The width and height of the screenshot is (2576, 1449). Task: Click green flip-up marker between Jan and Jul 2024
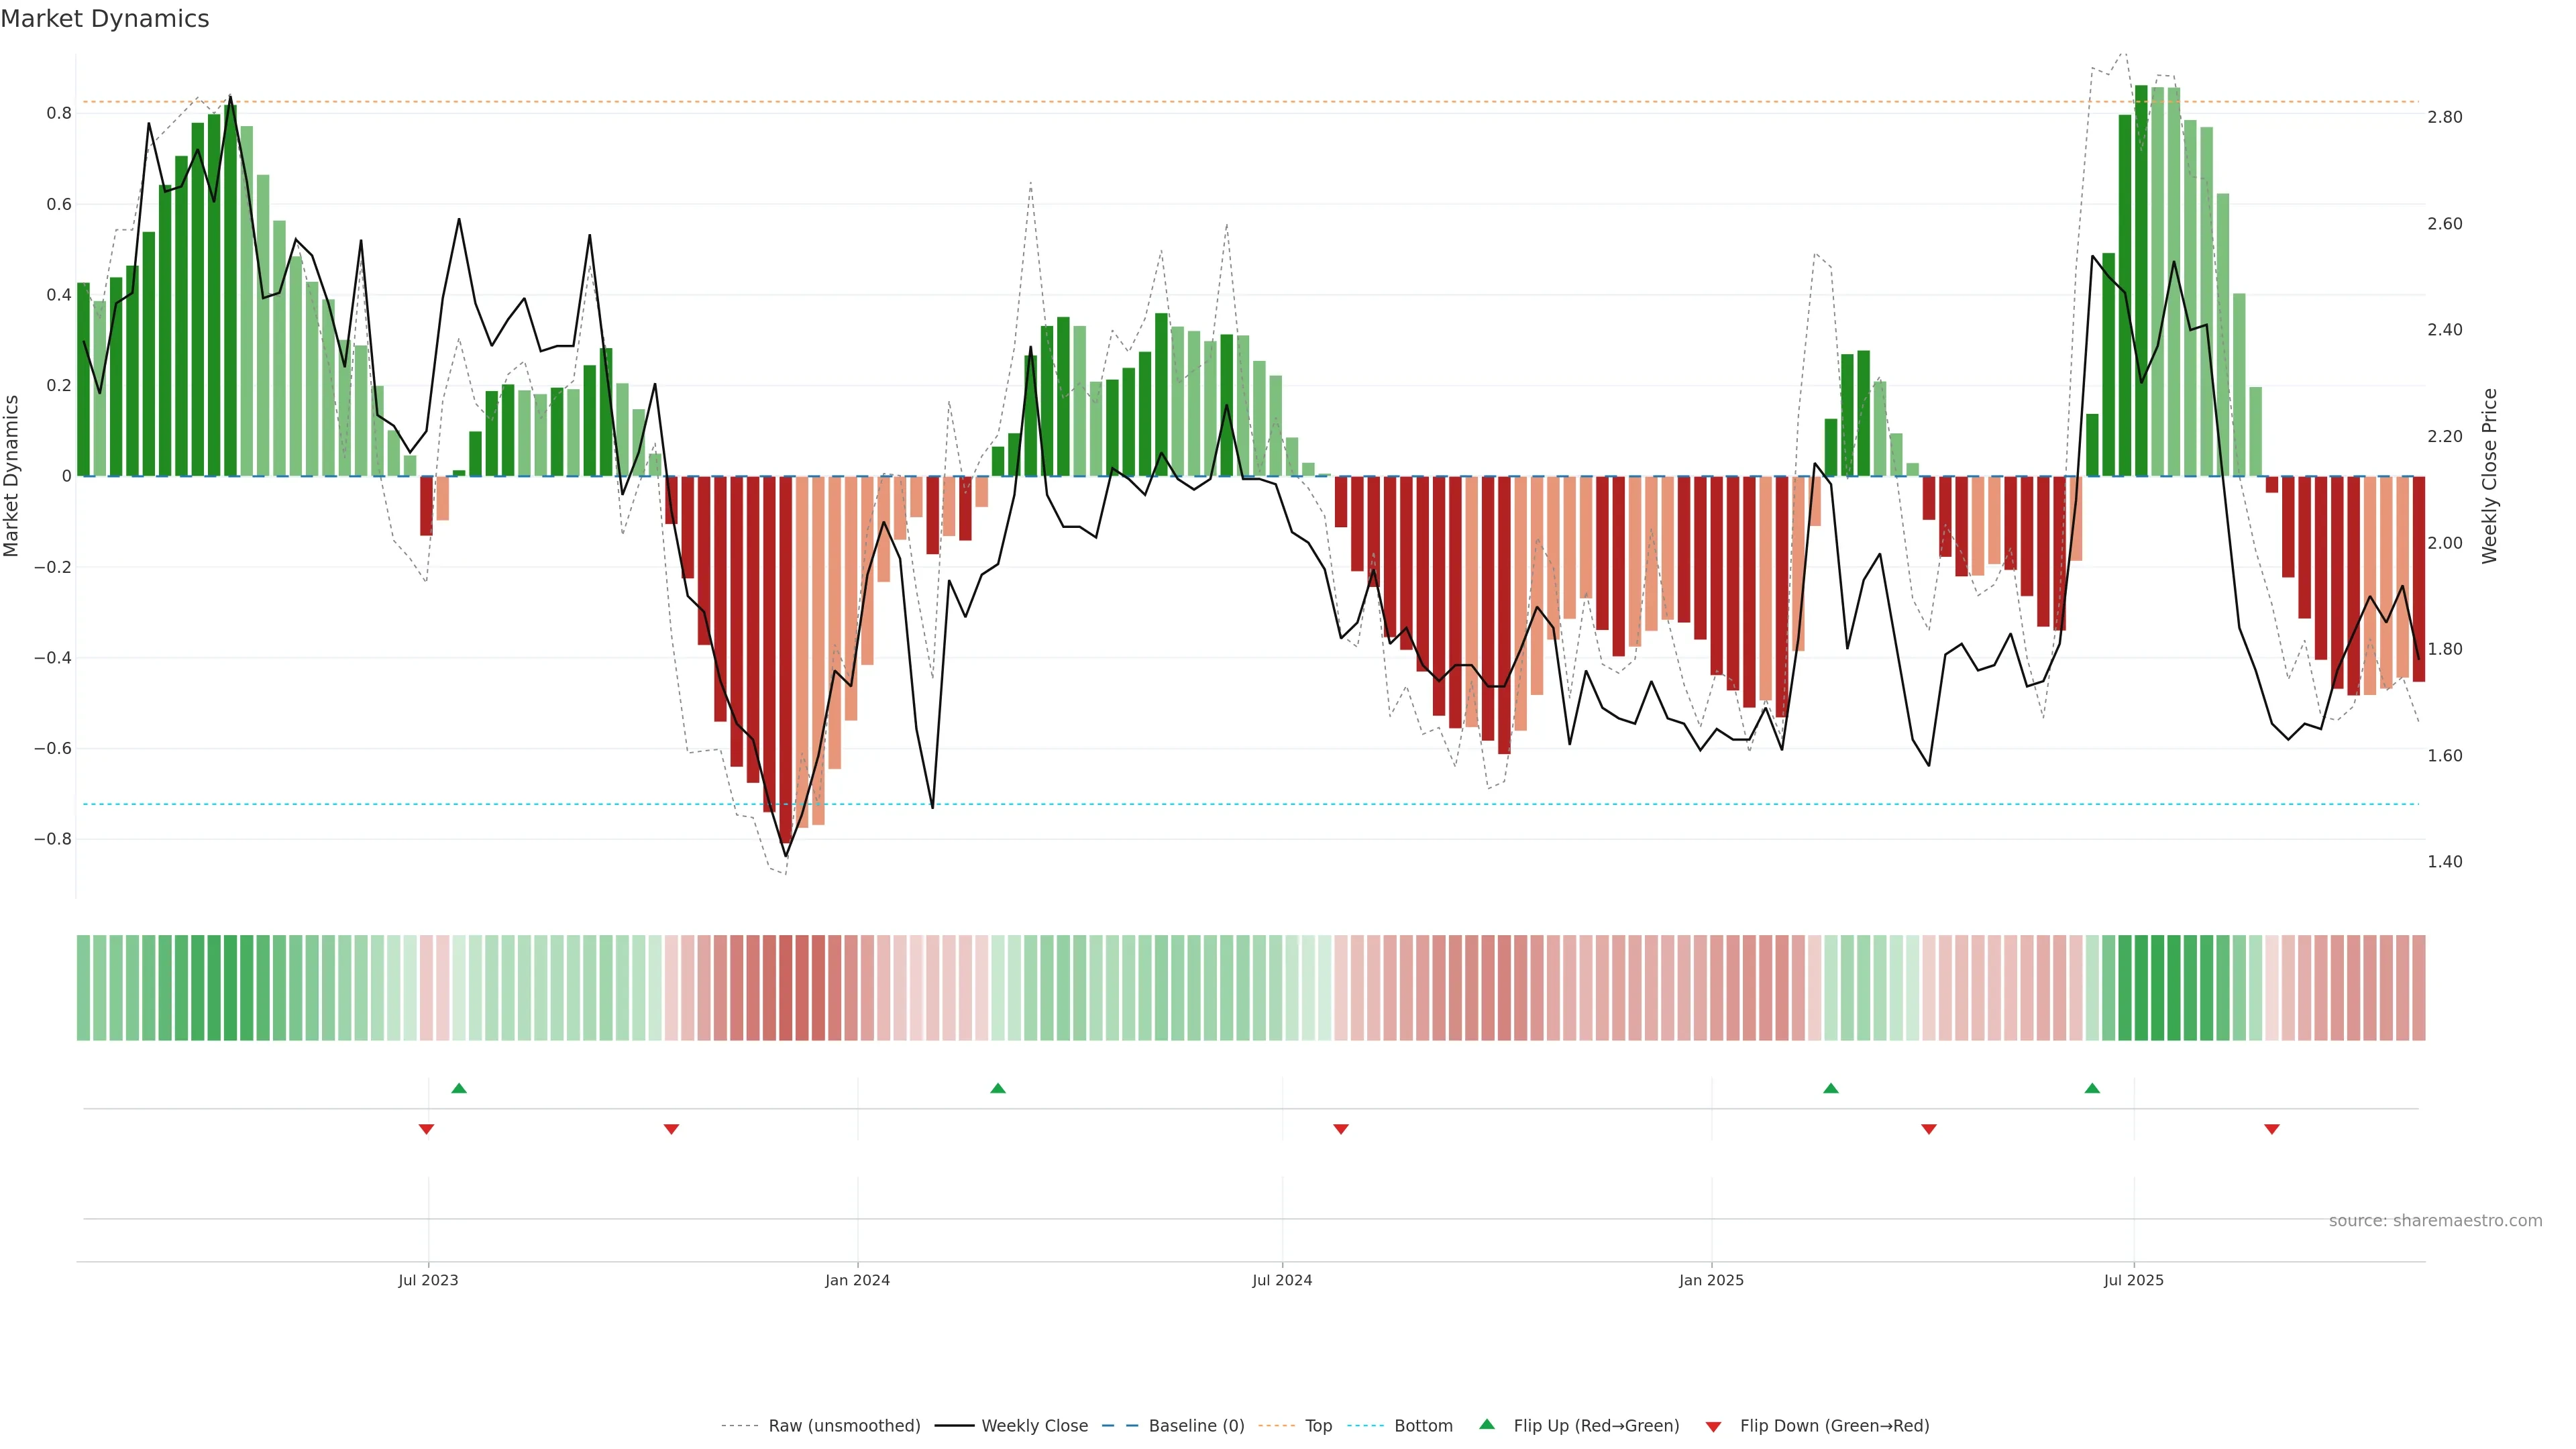(998, 1088)
